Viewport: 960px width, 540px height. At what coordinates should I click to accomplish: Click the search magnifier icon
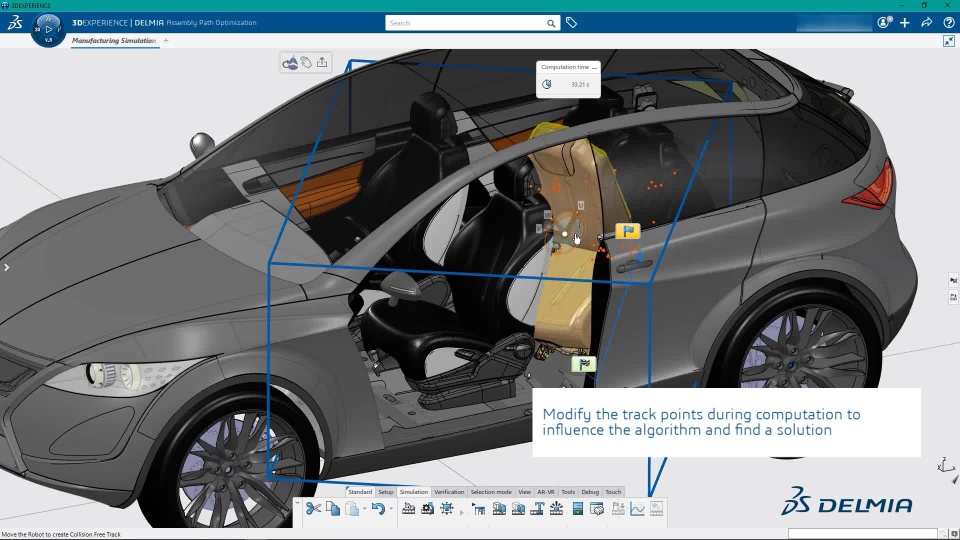coord(551,23)
